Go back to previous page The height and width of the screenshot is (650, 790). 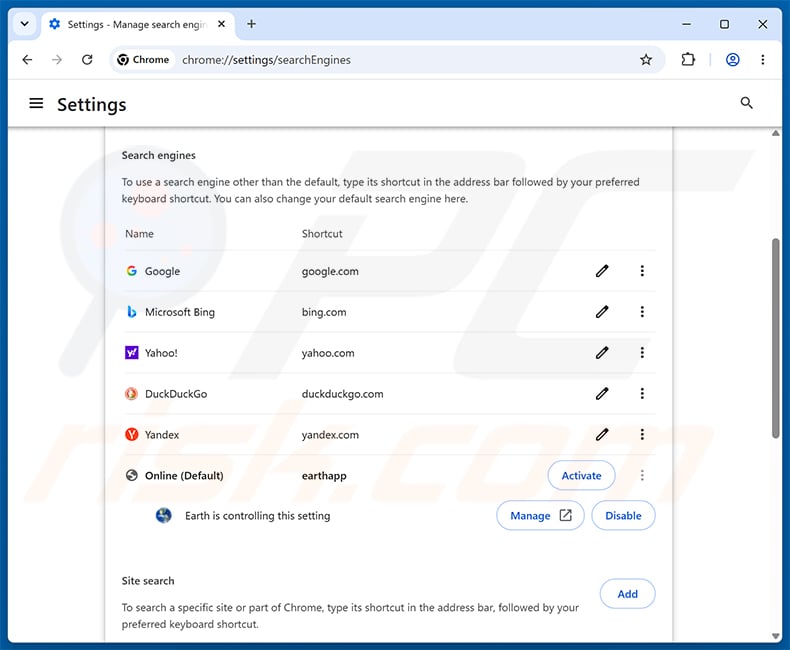[x=27, y=59]
